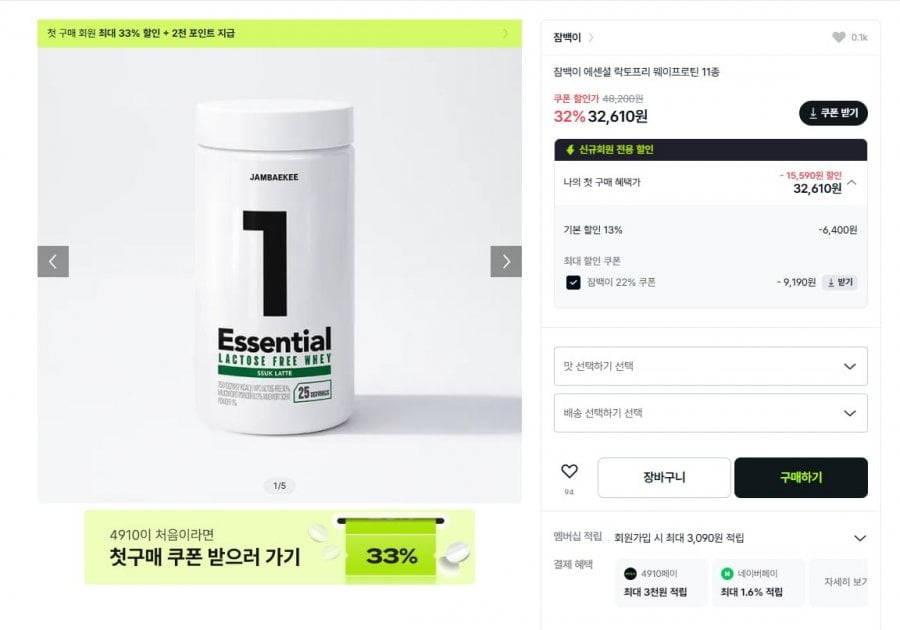Uncheck the 잠백이 22% 쿠폰 checkbox
Screen dimensions: 900x630
tap(573, 282)
